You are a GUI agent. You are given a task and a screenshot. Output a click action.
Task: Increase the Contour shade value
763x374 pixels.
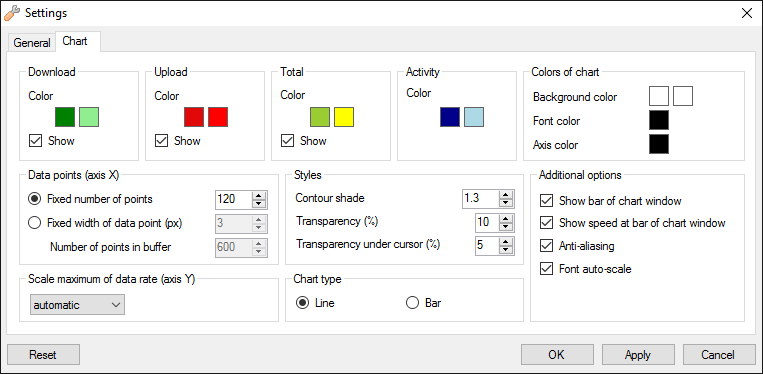click(x=506, y=195)
